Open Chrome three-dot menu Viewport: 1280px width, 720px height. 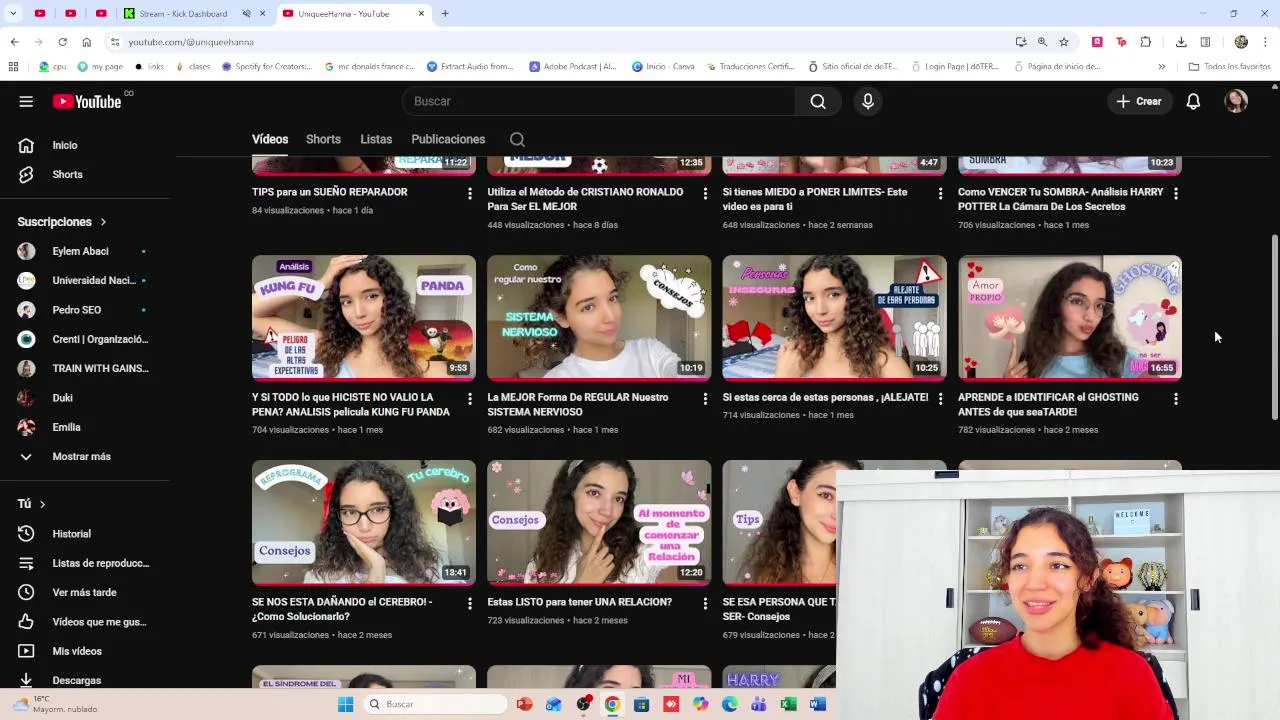[1266, 42]
